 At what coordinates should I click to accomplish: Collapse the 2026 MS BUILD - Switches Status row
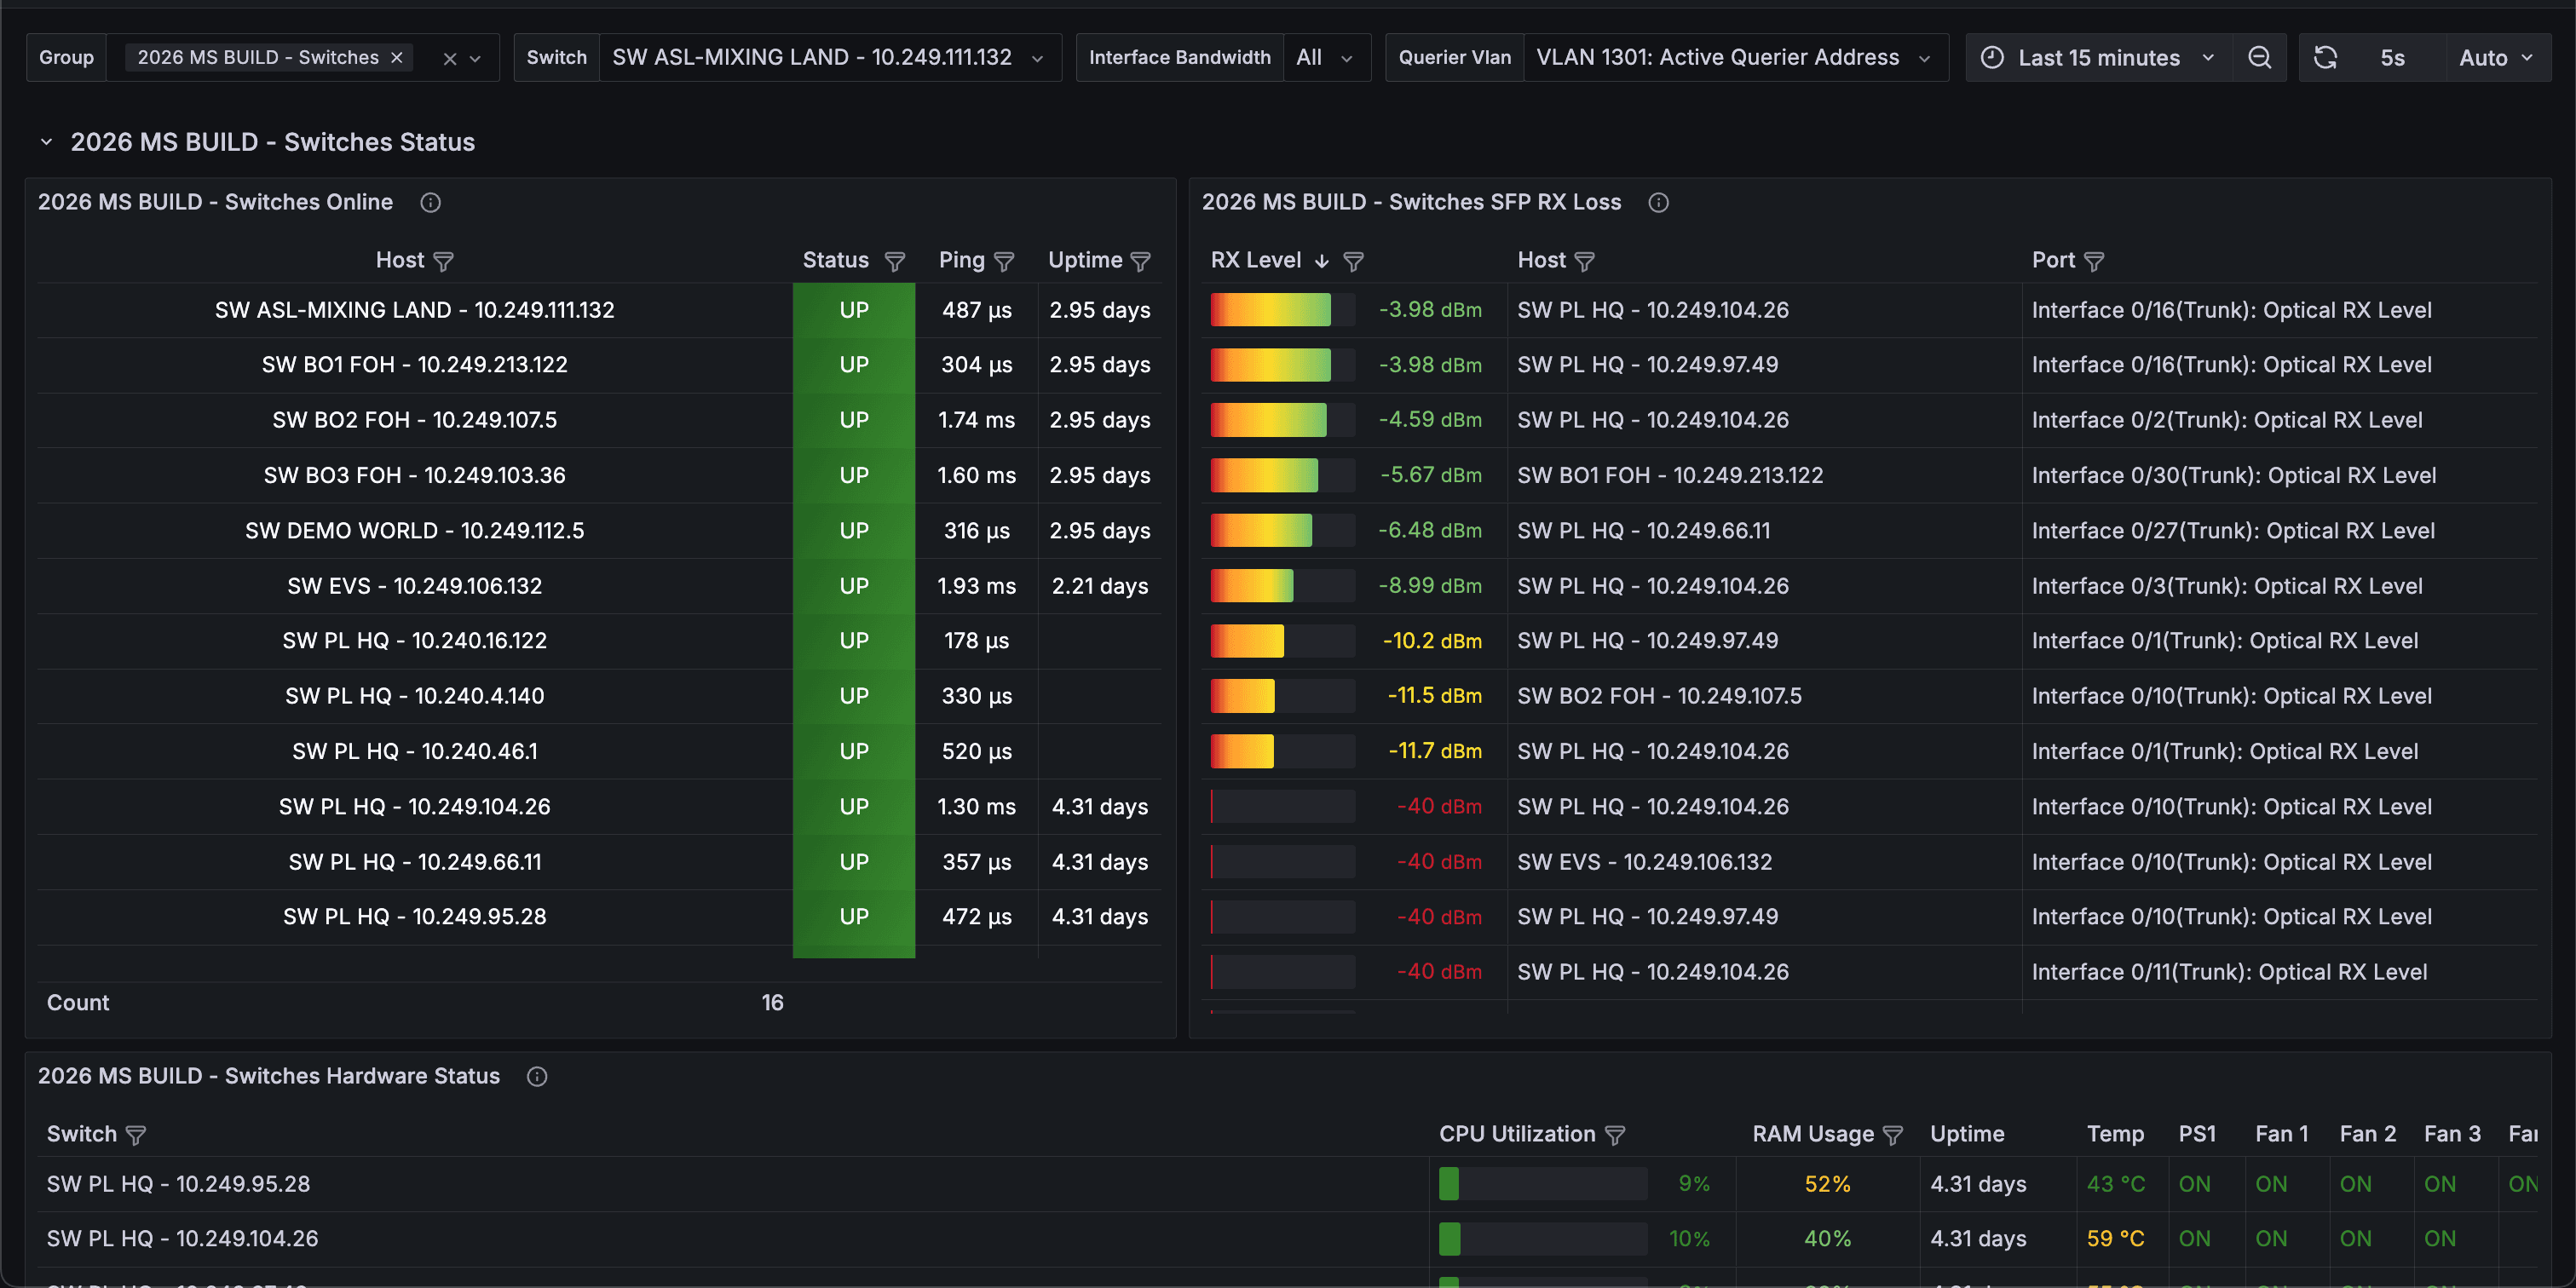coord(46,142)
